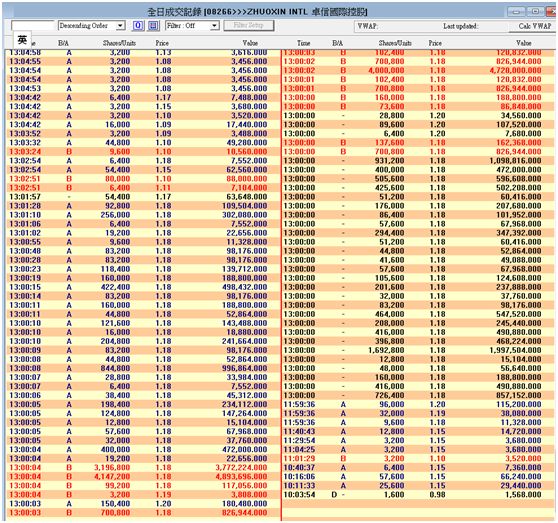
Task: Select the trade row at 13:03:52
Action: [144, 134]
